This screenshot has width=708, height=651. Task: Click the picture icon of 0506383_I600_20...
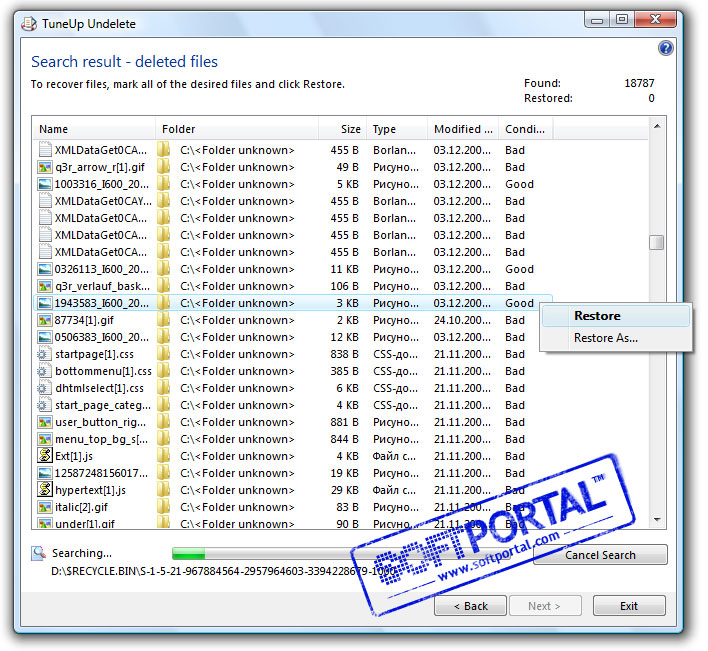click(44, 337)
